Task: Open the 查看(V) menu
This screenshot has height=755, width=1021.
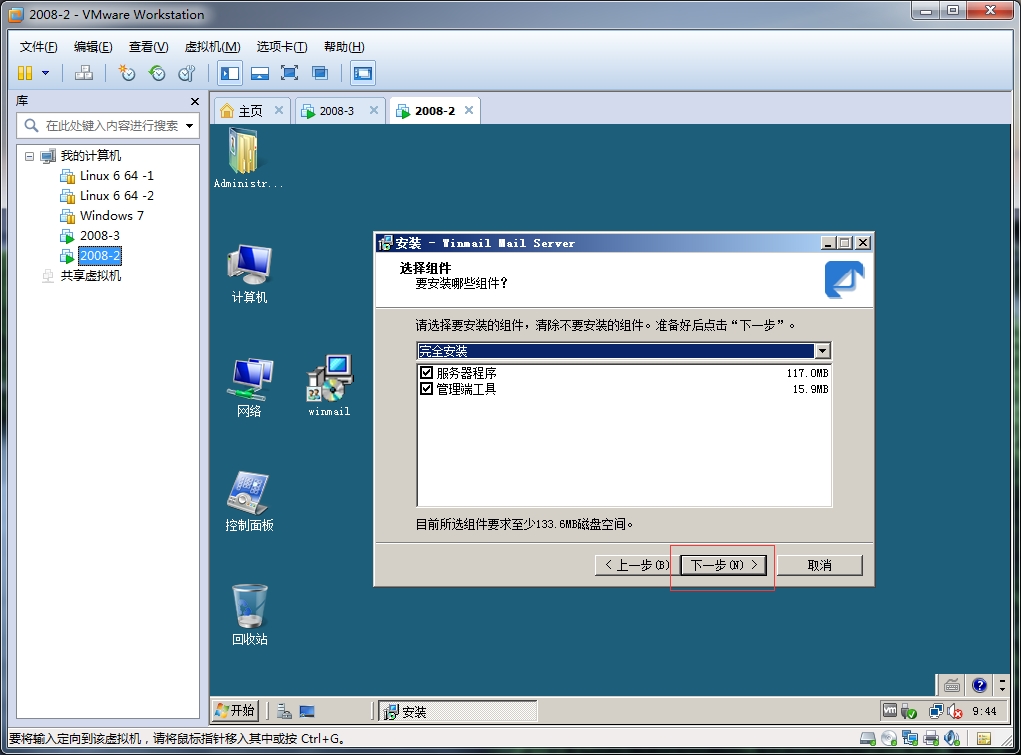Action: point(148,47)
